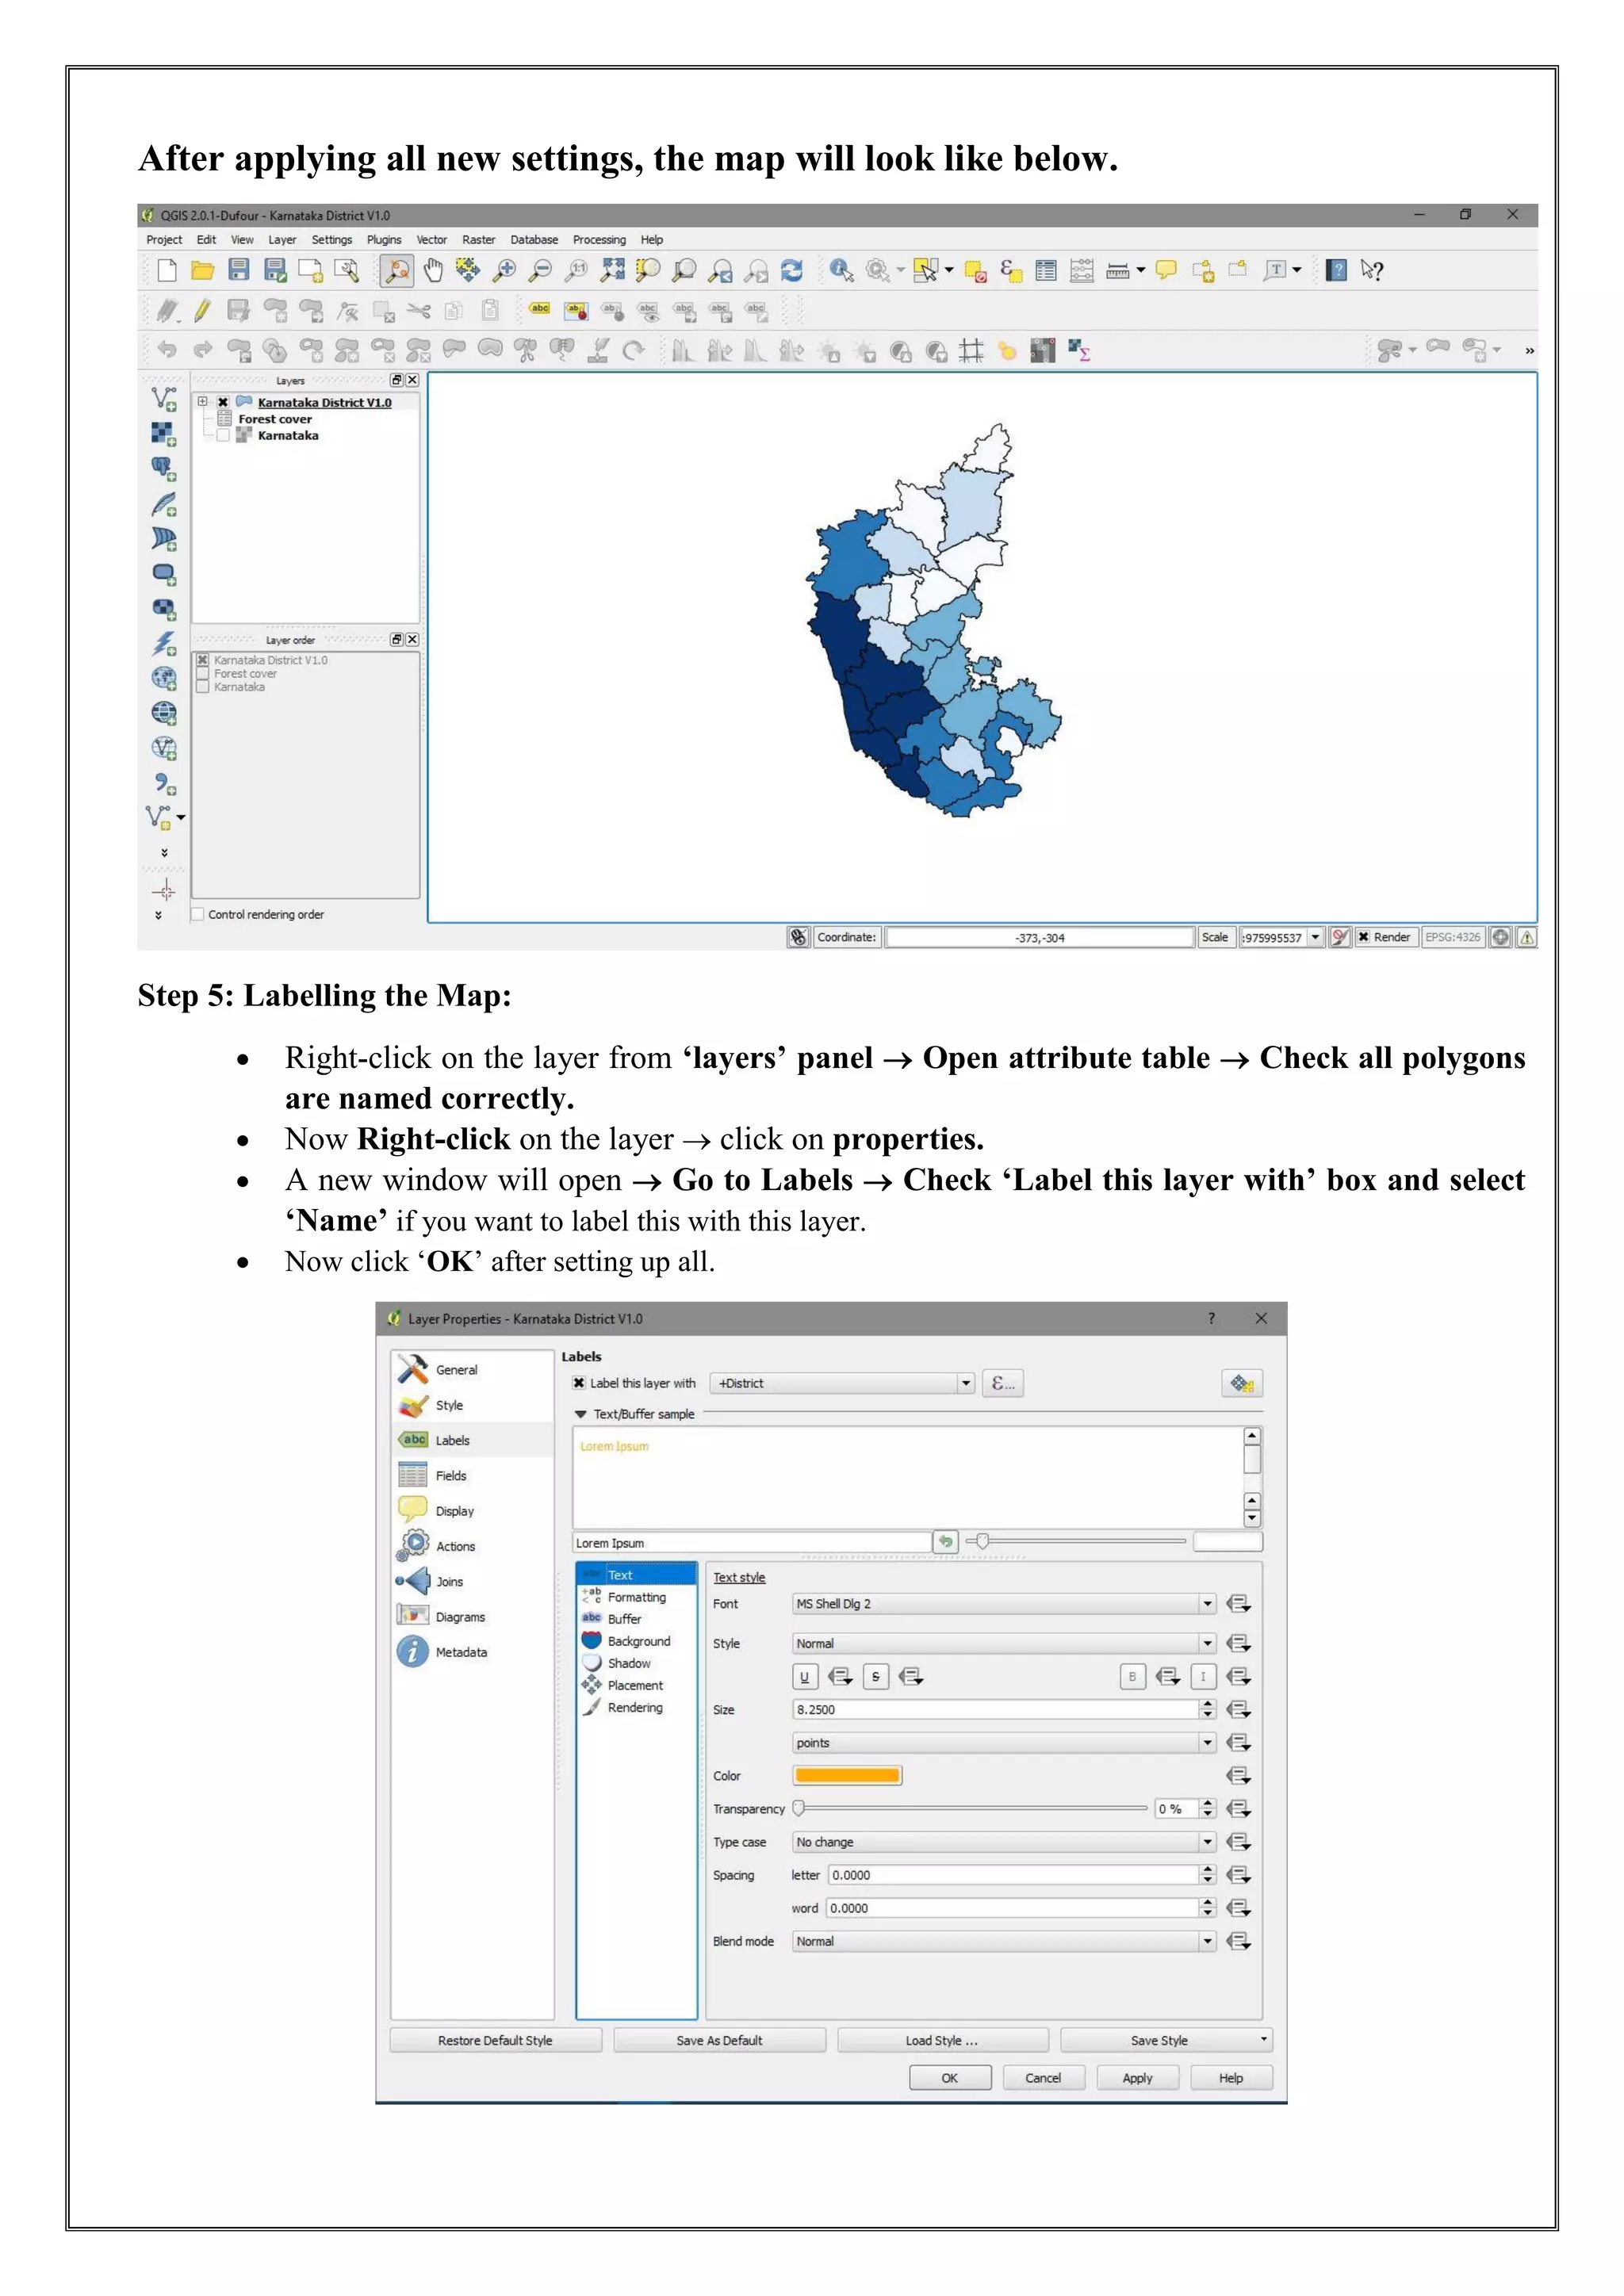
Task: Open the text Style Normal dropdown
Action: coord(1004,1643)
